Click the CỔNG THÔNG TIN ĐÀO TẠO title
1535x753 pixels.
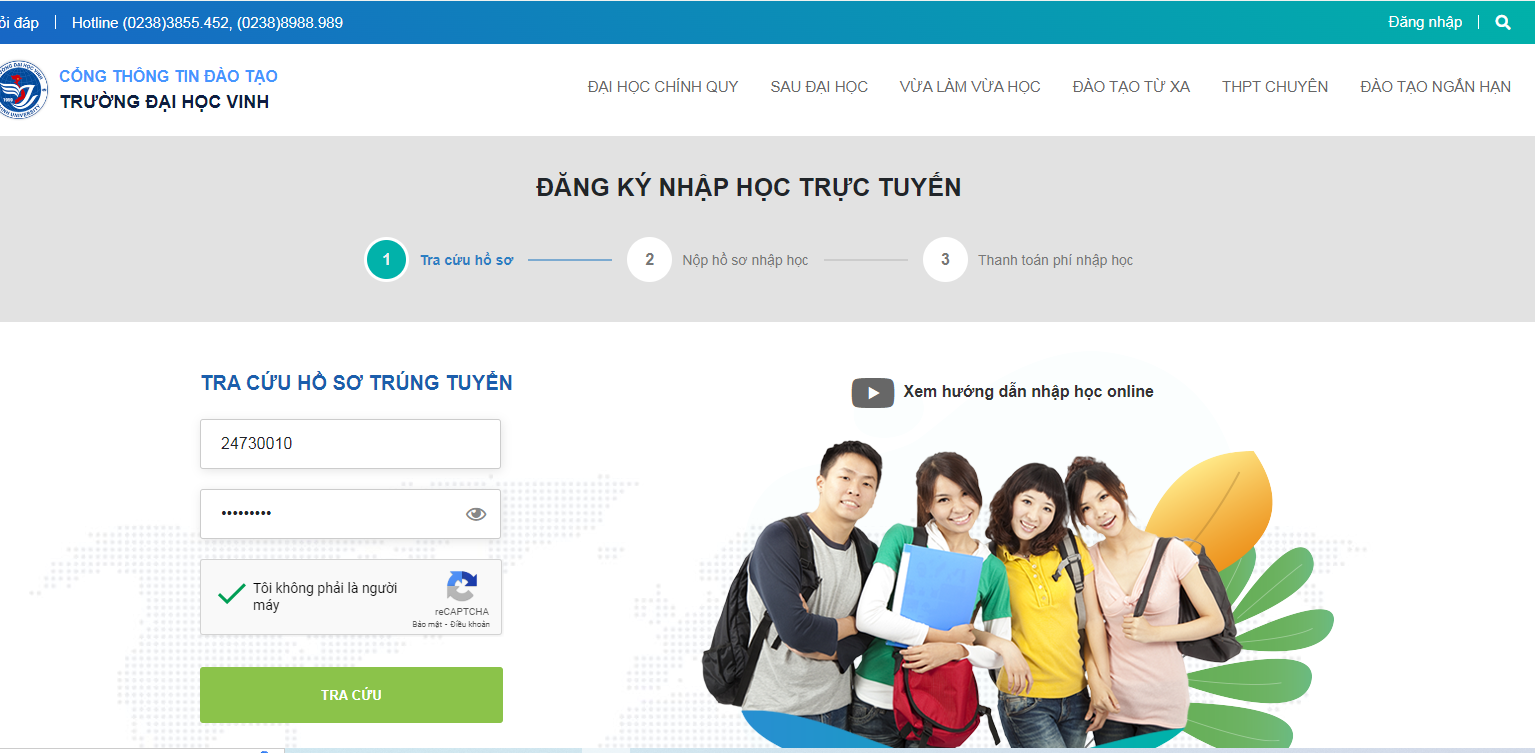click(x=168, y=76)
